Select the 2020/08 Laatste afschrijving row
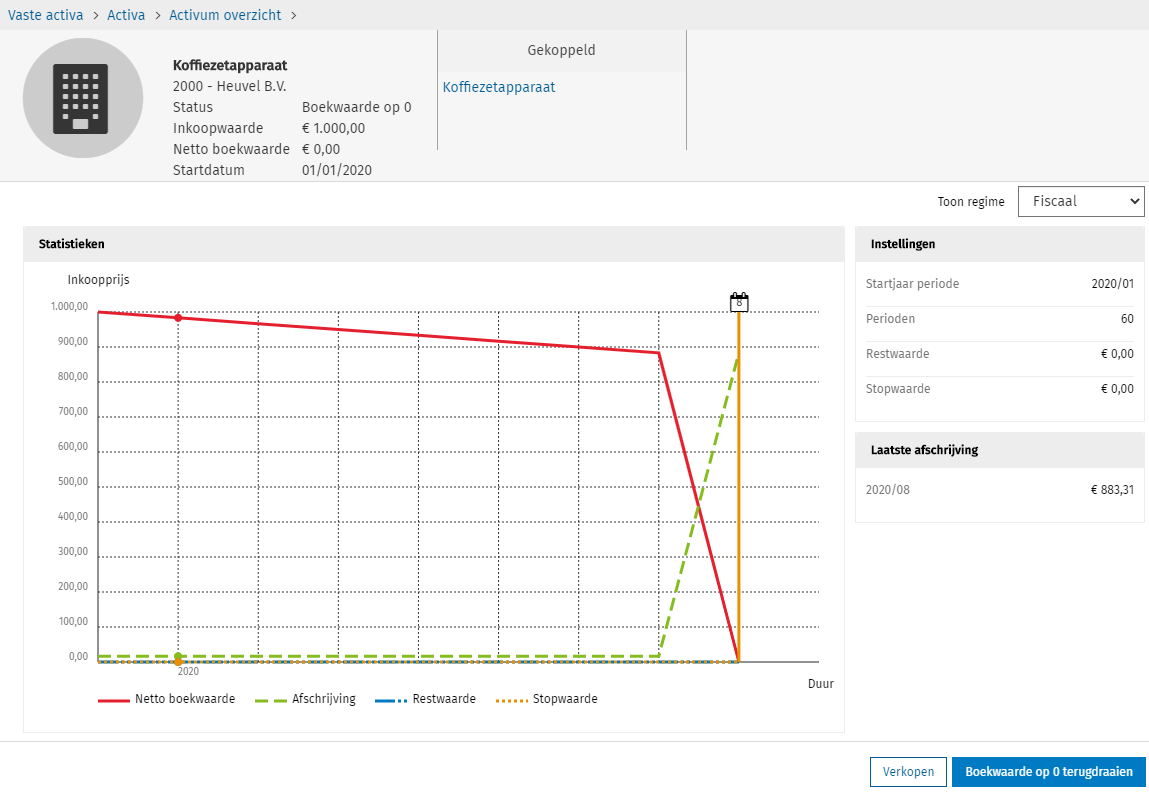The width and height of the screenshot is (1149, 792). coord(999,489)
